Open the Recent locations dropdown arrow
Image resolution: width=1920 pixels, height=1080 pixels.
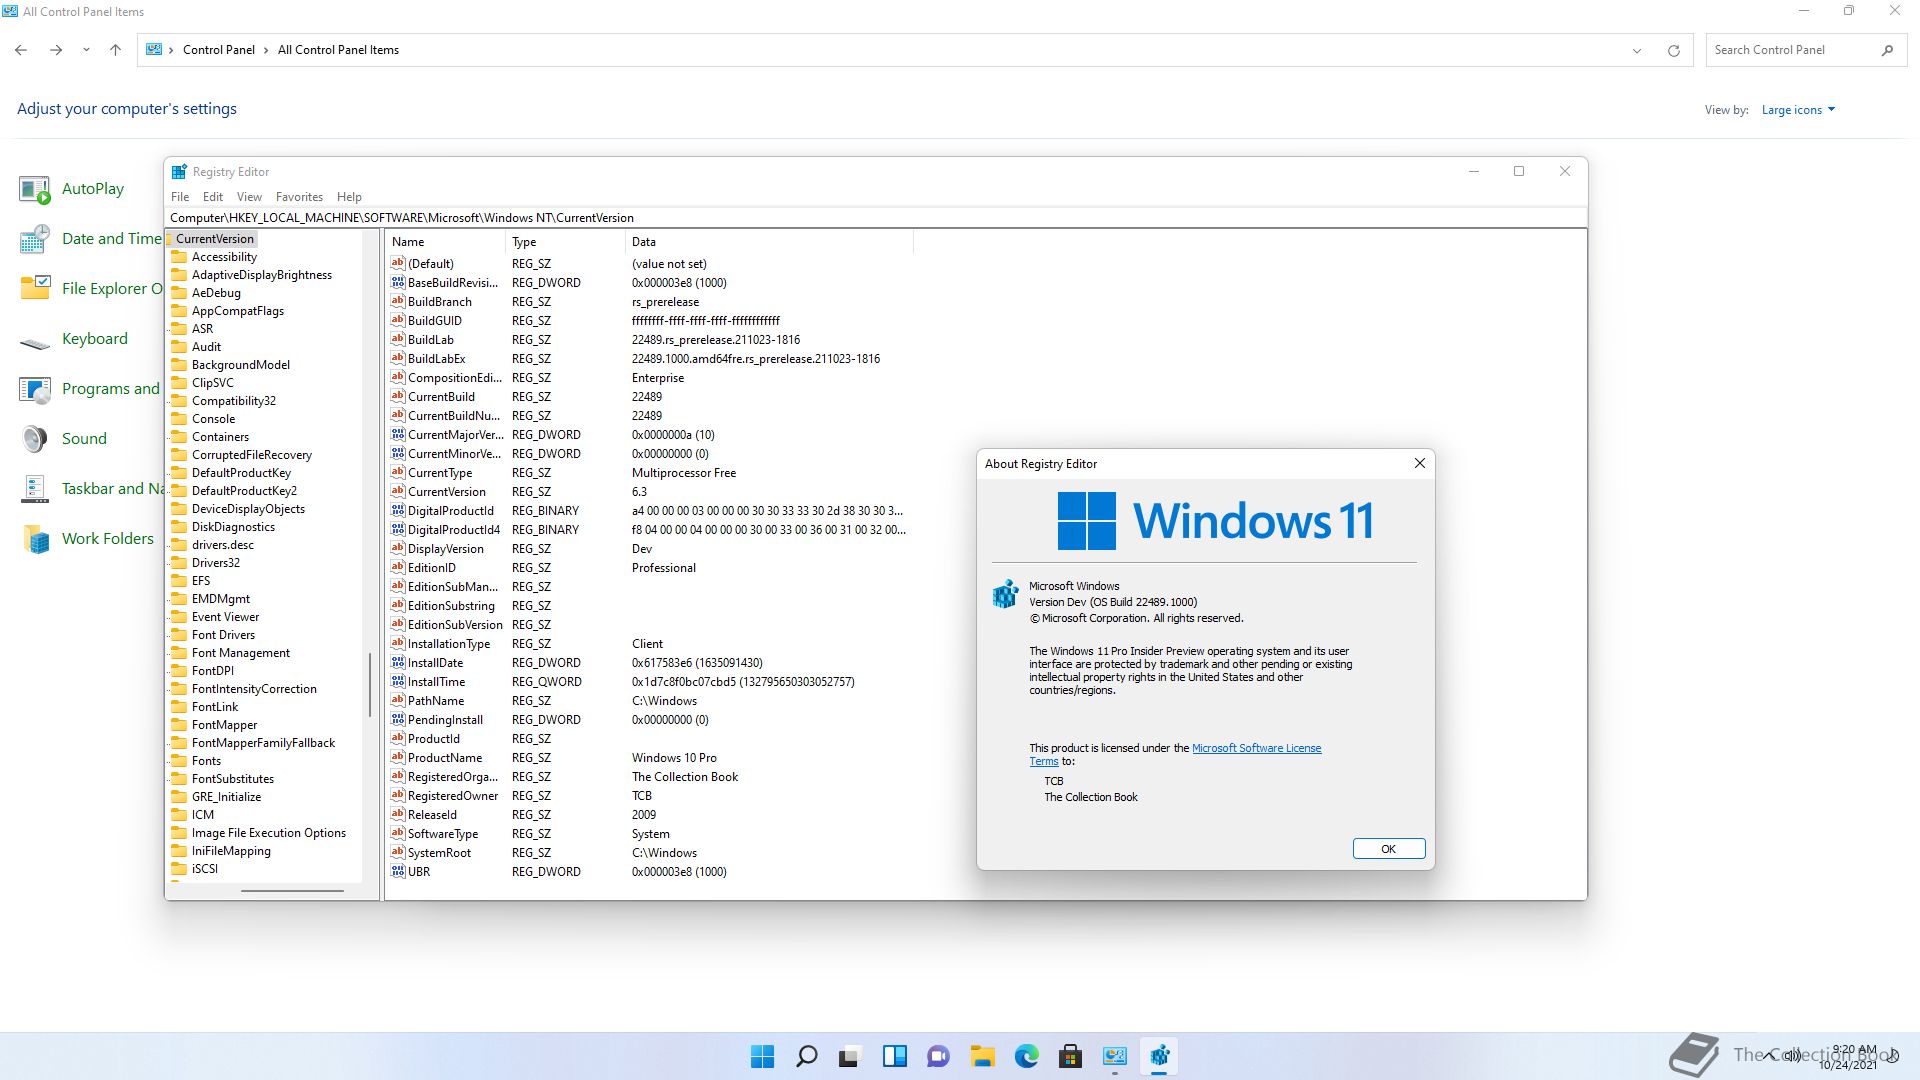[86, 50]
